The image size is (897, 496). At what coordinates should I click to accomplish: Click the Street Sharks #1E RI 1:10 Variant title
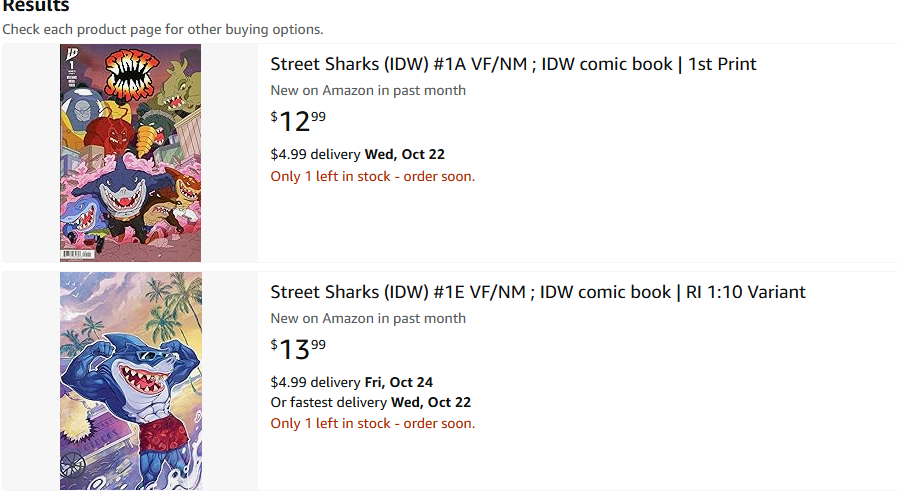pyautogui.click(x=537, y=292)
